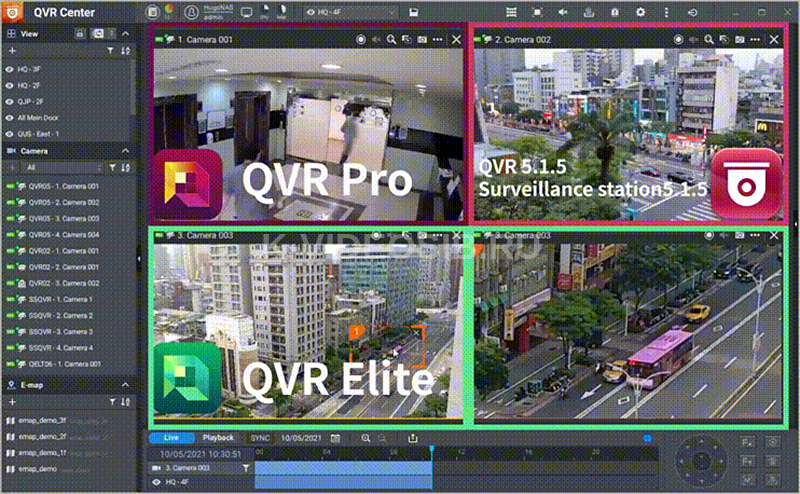Toggle manual recording on Camera 001
800x494 pixels.
click(359, 39)
